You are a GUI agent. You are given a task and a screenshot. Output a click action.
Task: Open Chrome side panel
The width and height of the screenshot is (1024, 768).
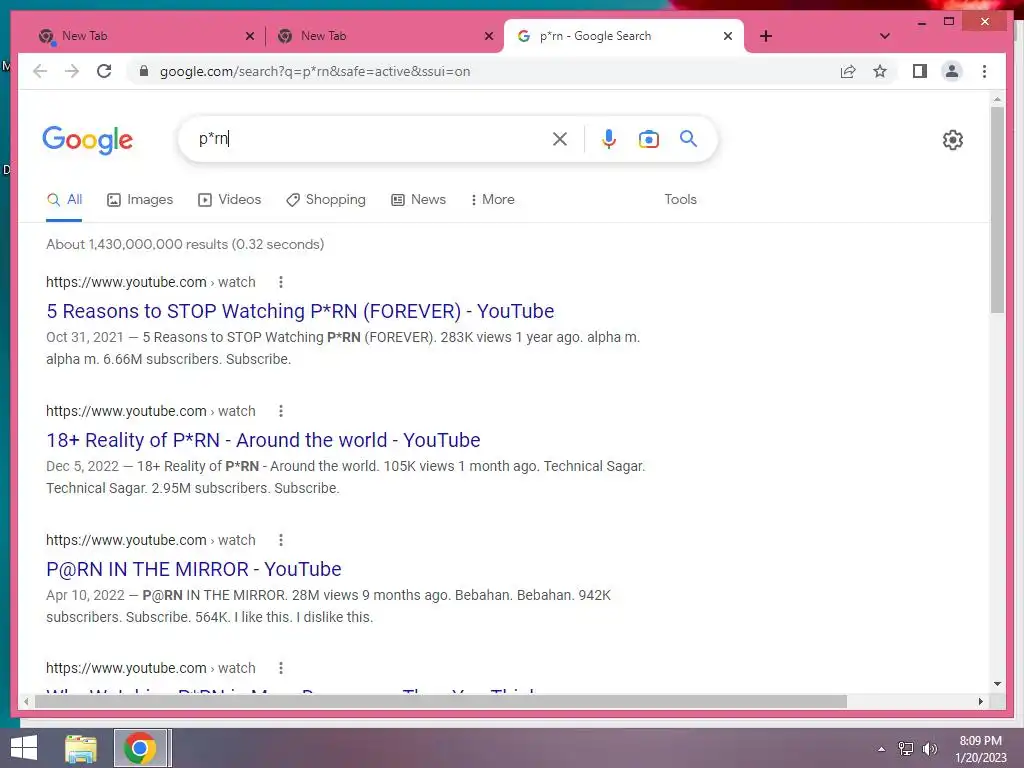point(920,71)
